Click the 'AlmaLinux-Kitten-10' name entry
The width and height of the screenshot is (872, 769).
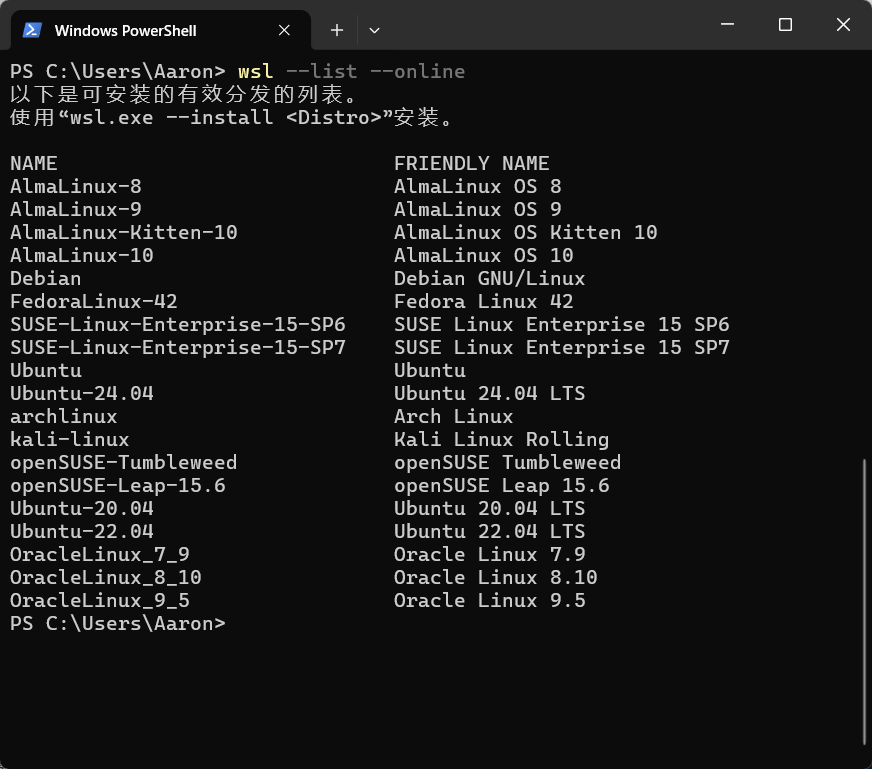click(x=123, y=232)
